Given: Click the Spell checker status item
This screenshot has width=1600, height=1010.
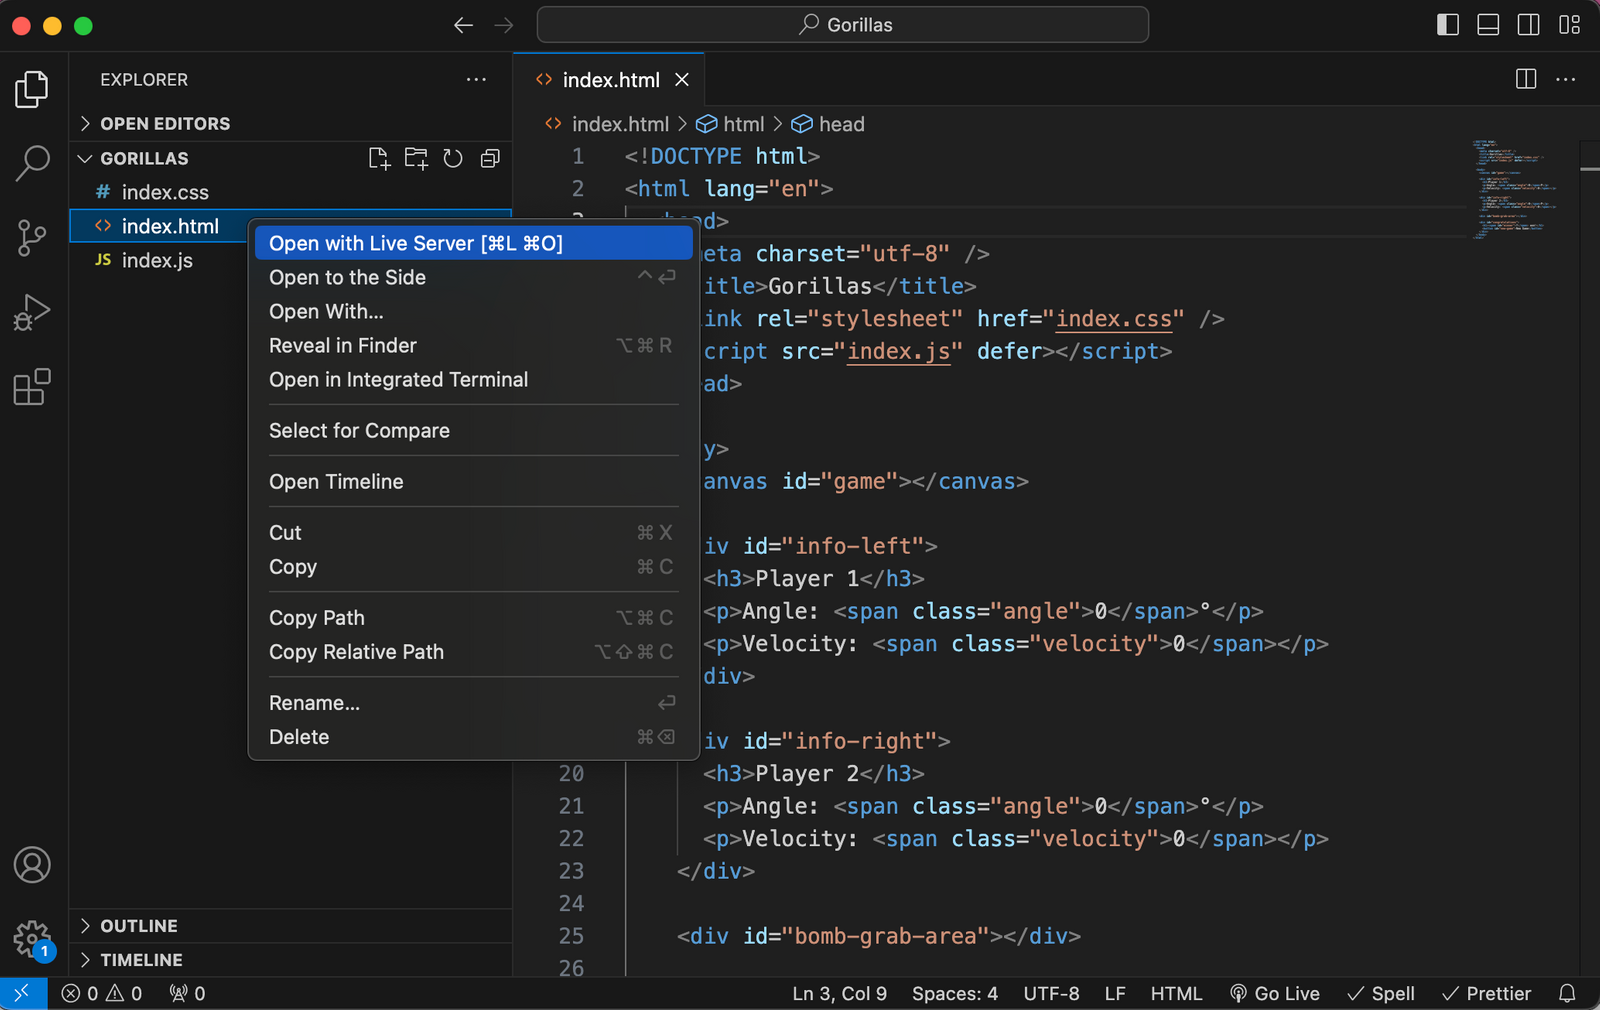Looking at the screenshot, I should tap(1381, 993).
